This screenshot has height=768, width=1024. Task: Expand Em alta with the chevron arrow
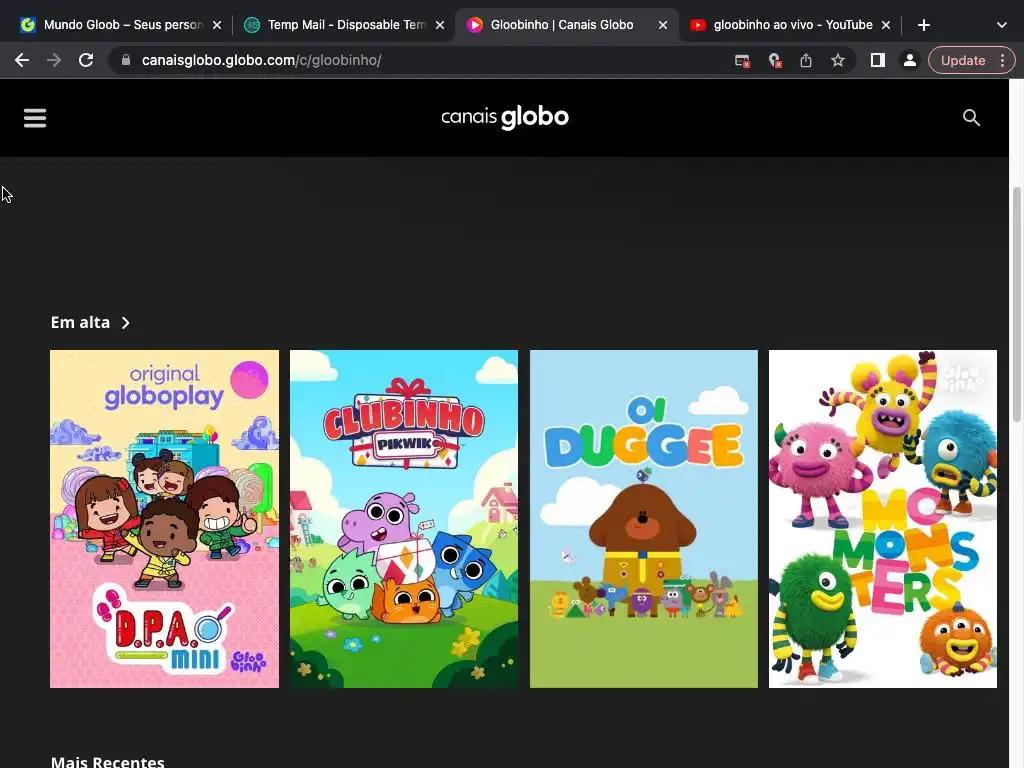tap(126, 323)
